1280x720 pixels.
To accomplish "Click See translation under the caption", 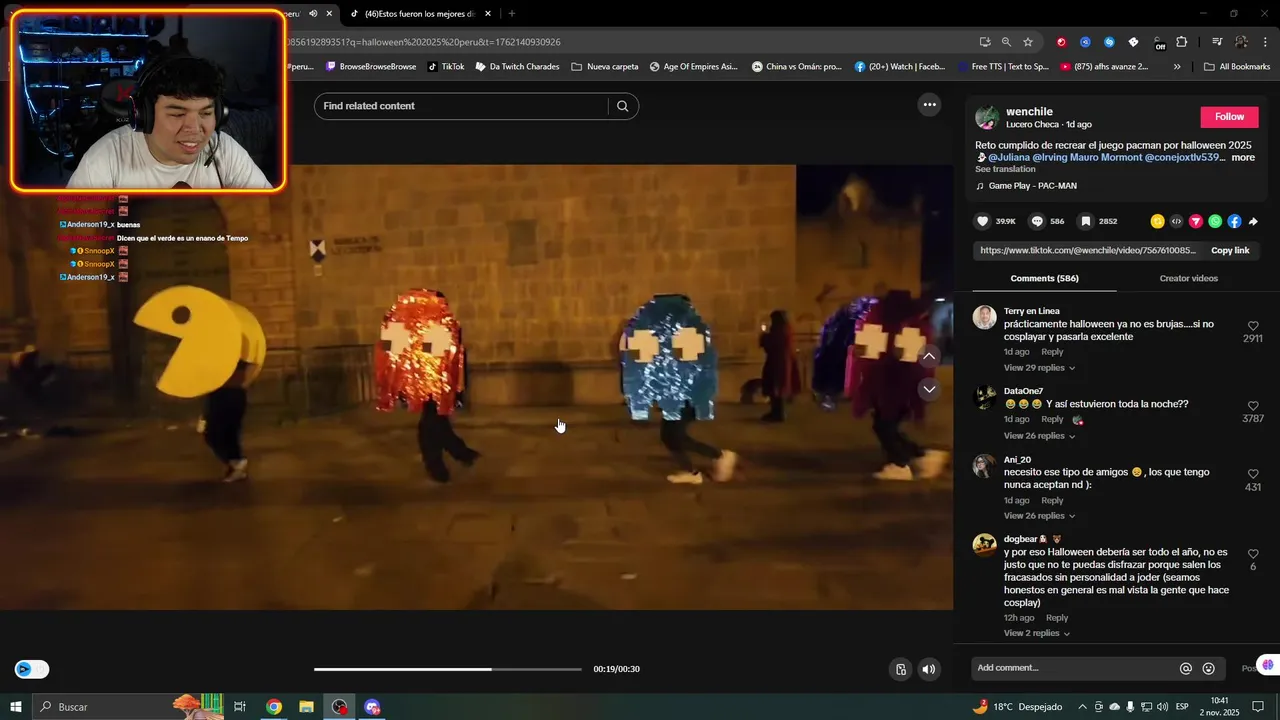I will 1005,169.
